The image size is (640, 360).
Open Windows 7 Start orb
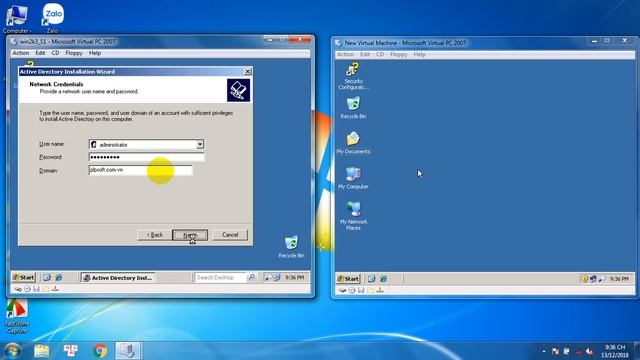tap(12, 350)
